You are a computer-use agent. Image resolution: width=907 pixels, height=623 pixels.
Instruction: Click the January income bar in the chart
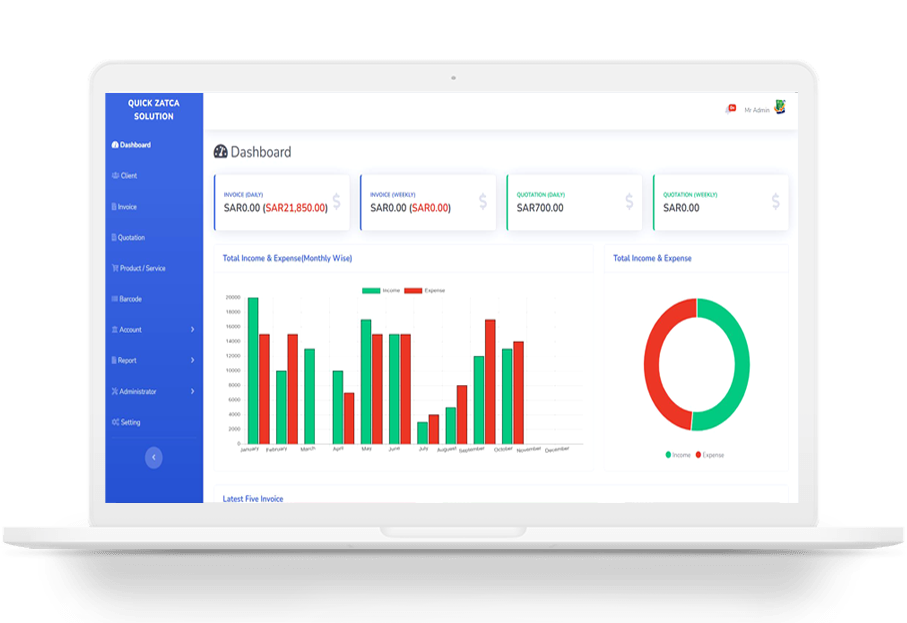point(252,370)
